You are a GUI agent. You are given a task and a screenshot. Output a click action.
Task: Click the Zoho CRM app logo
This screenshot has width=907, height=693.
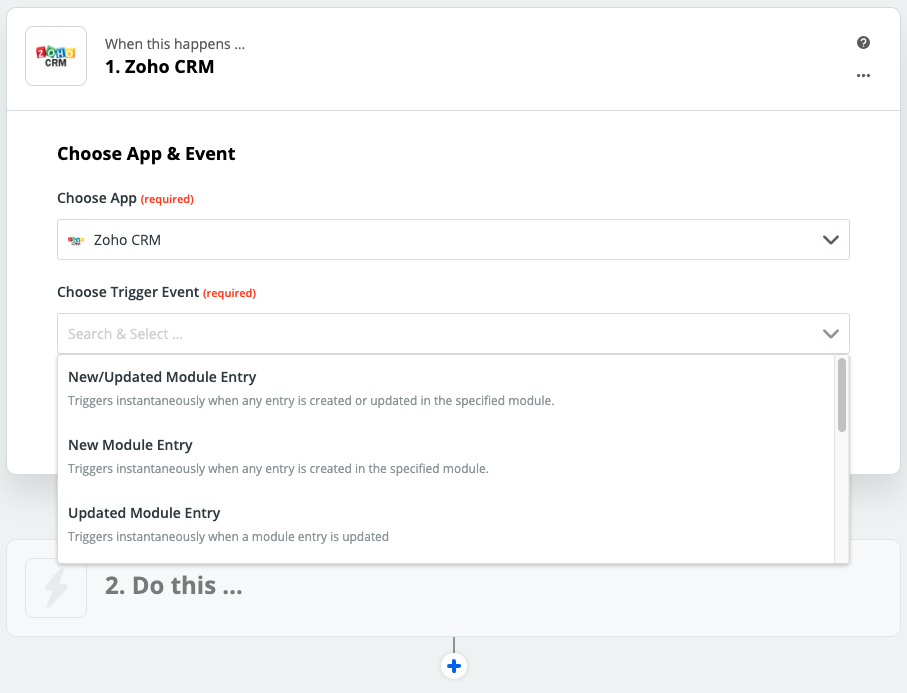(x=56, y=56)
